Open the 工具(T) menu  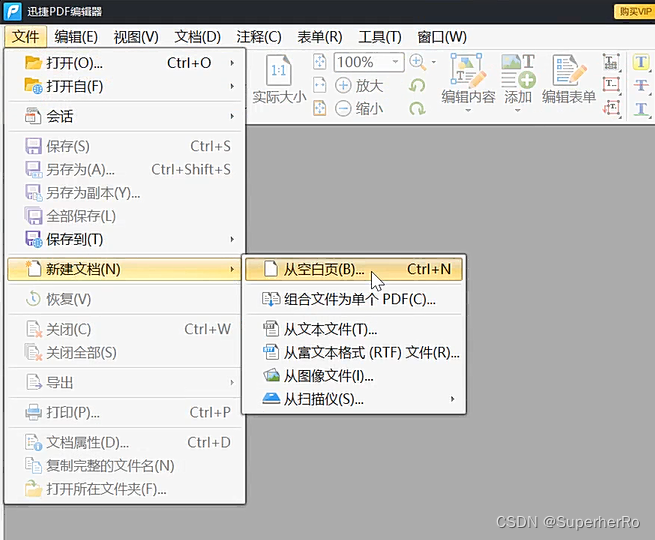(380, 37)
